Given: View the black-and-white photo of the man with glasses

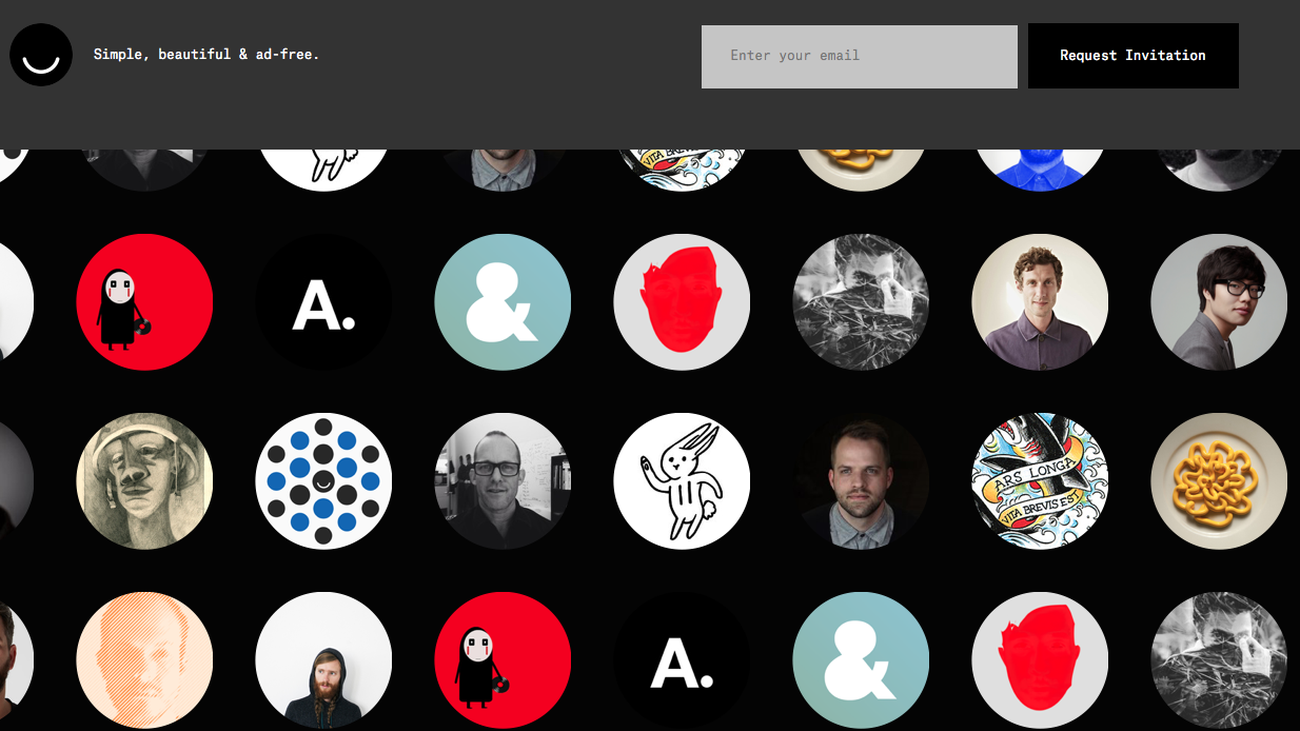Looking at the screenshot, I should 502,481.
